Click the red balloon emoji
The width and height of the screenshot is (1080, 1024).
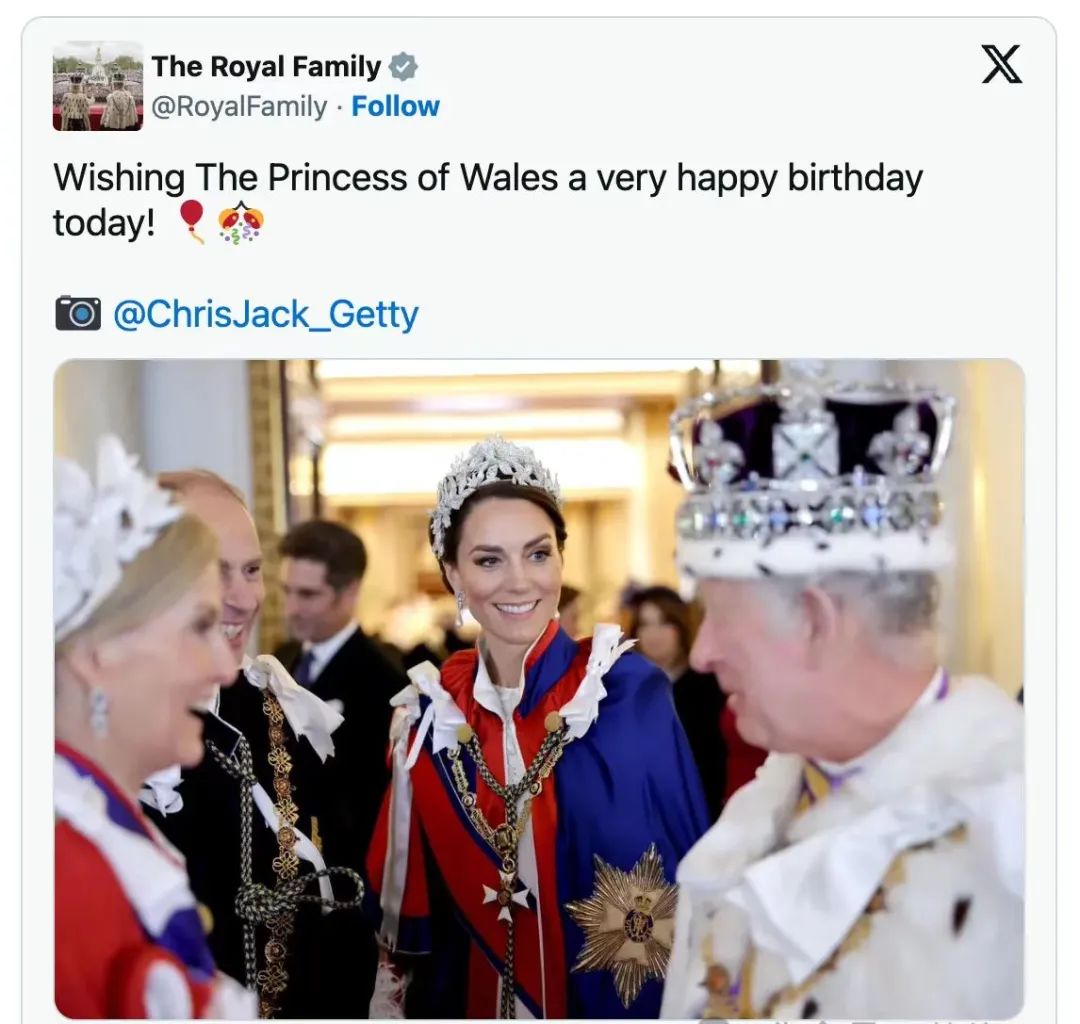pyautogui.click(x=191, y=222)
